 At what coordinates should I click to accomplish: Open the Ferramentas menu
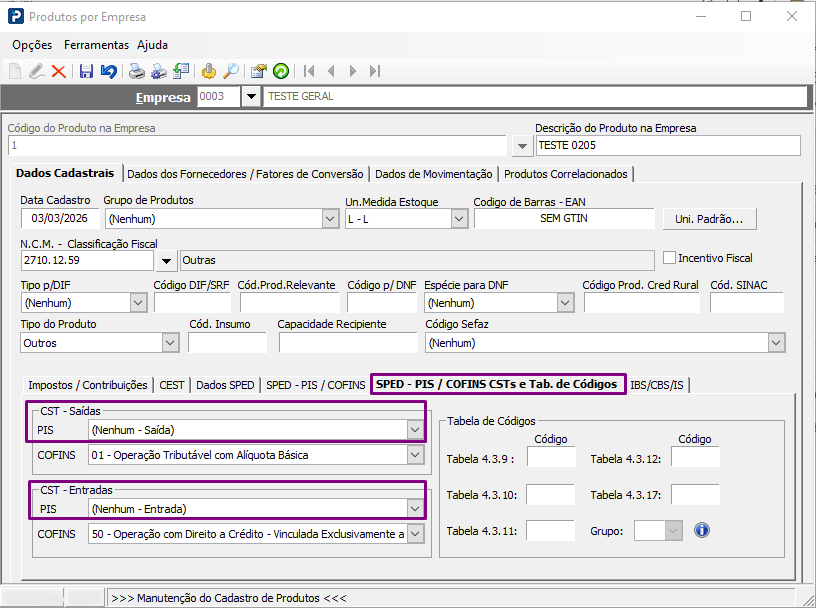96,45
